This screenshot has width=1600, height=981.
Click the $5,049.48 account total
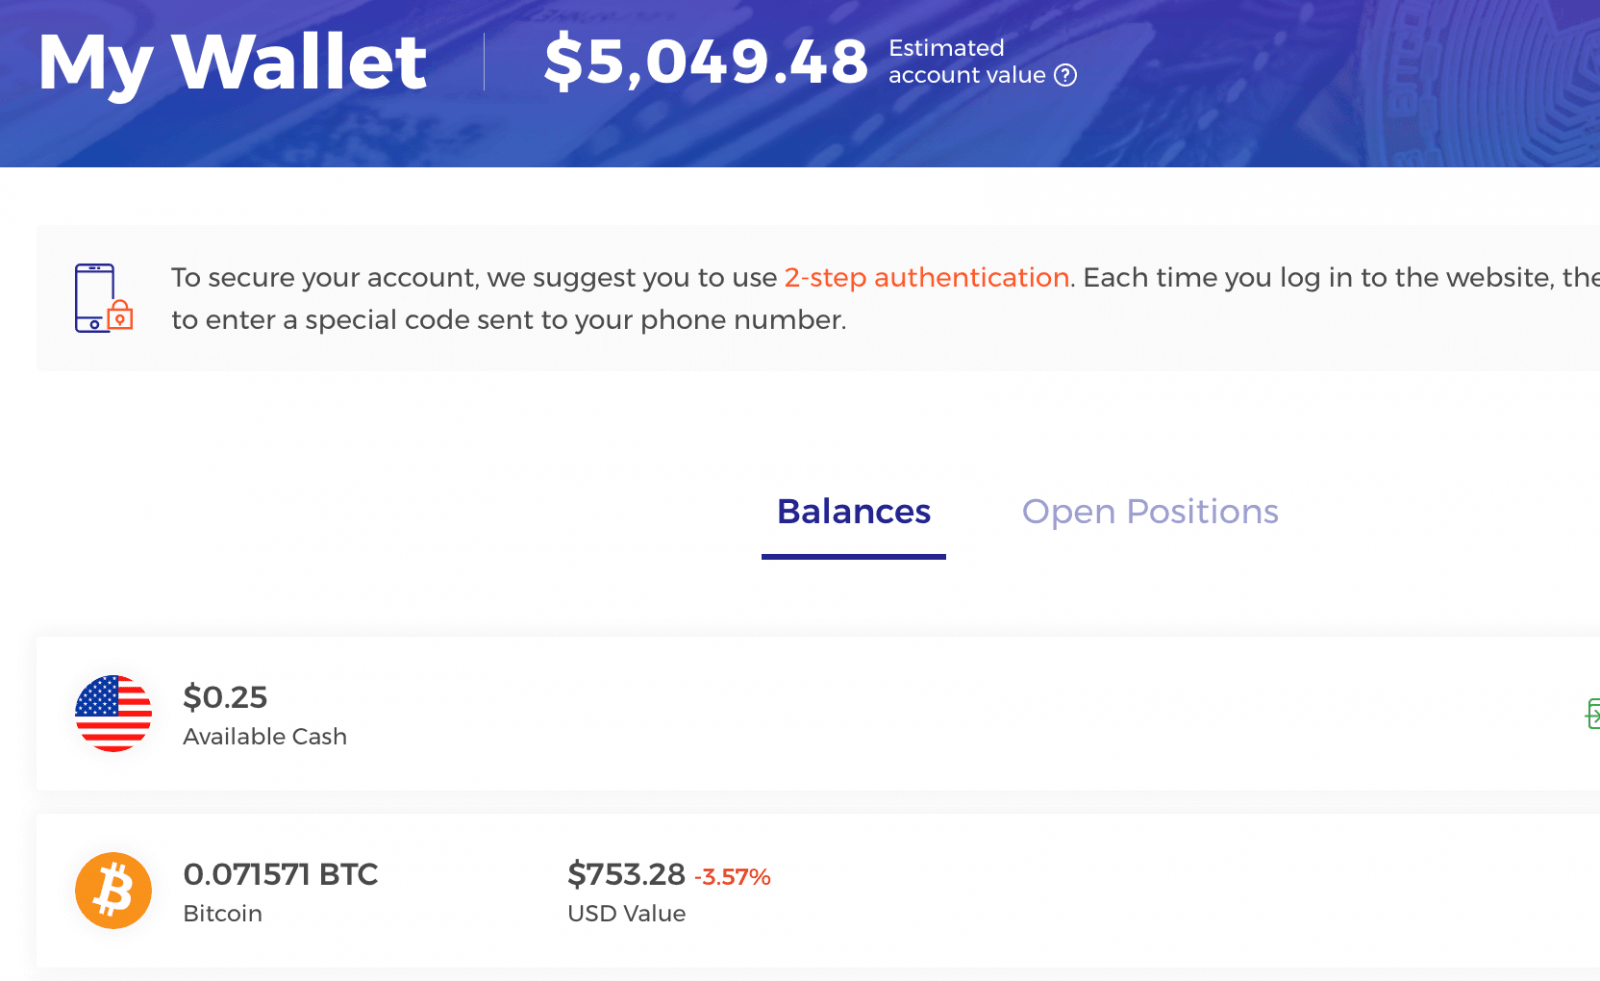click(x=706, y=60)
